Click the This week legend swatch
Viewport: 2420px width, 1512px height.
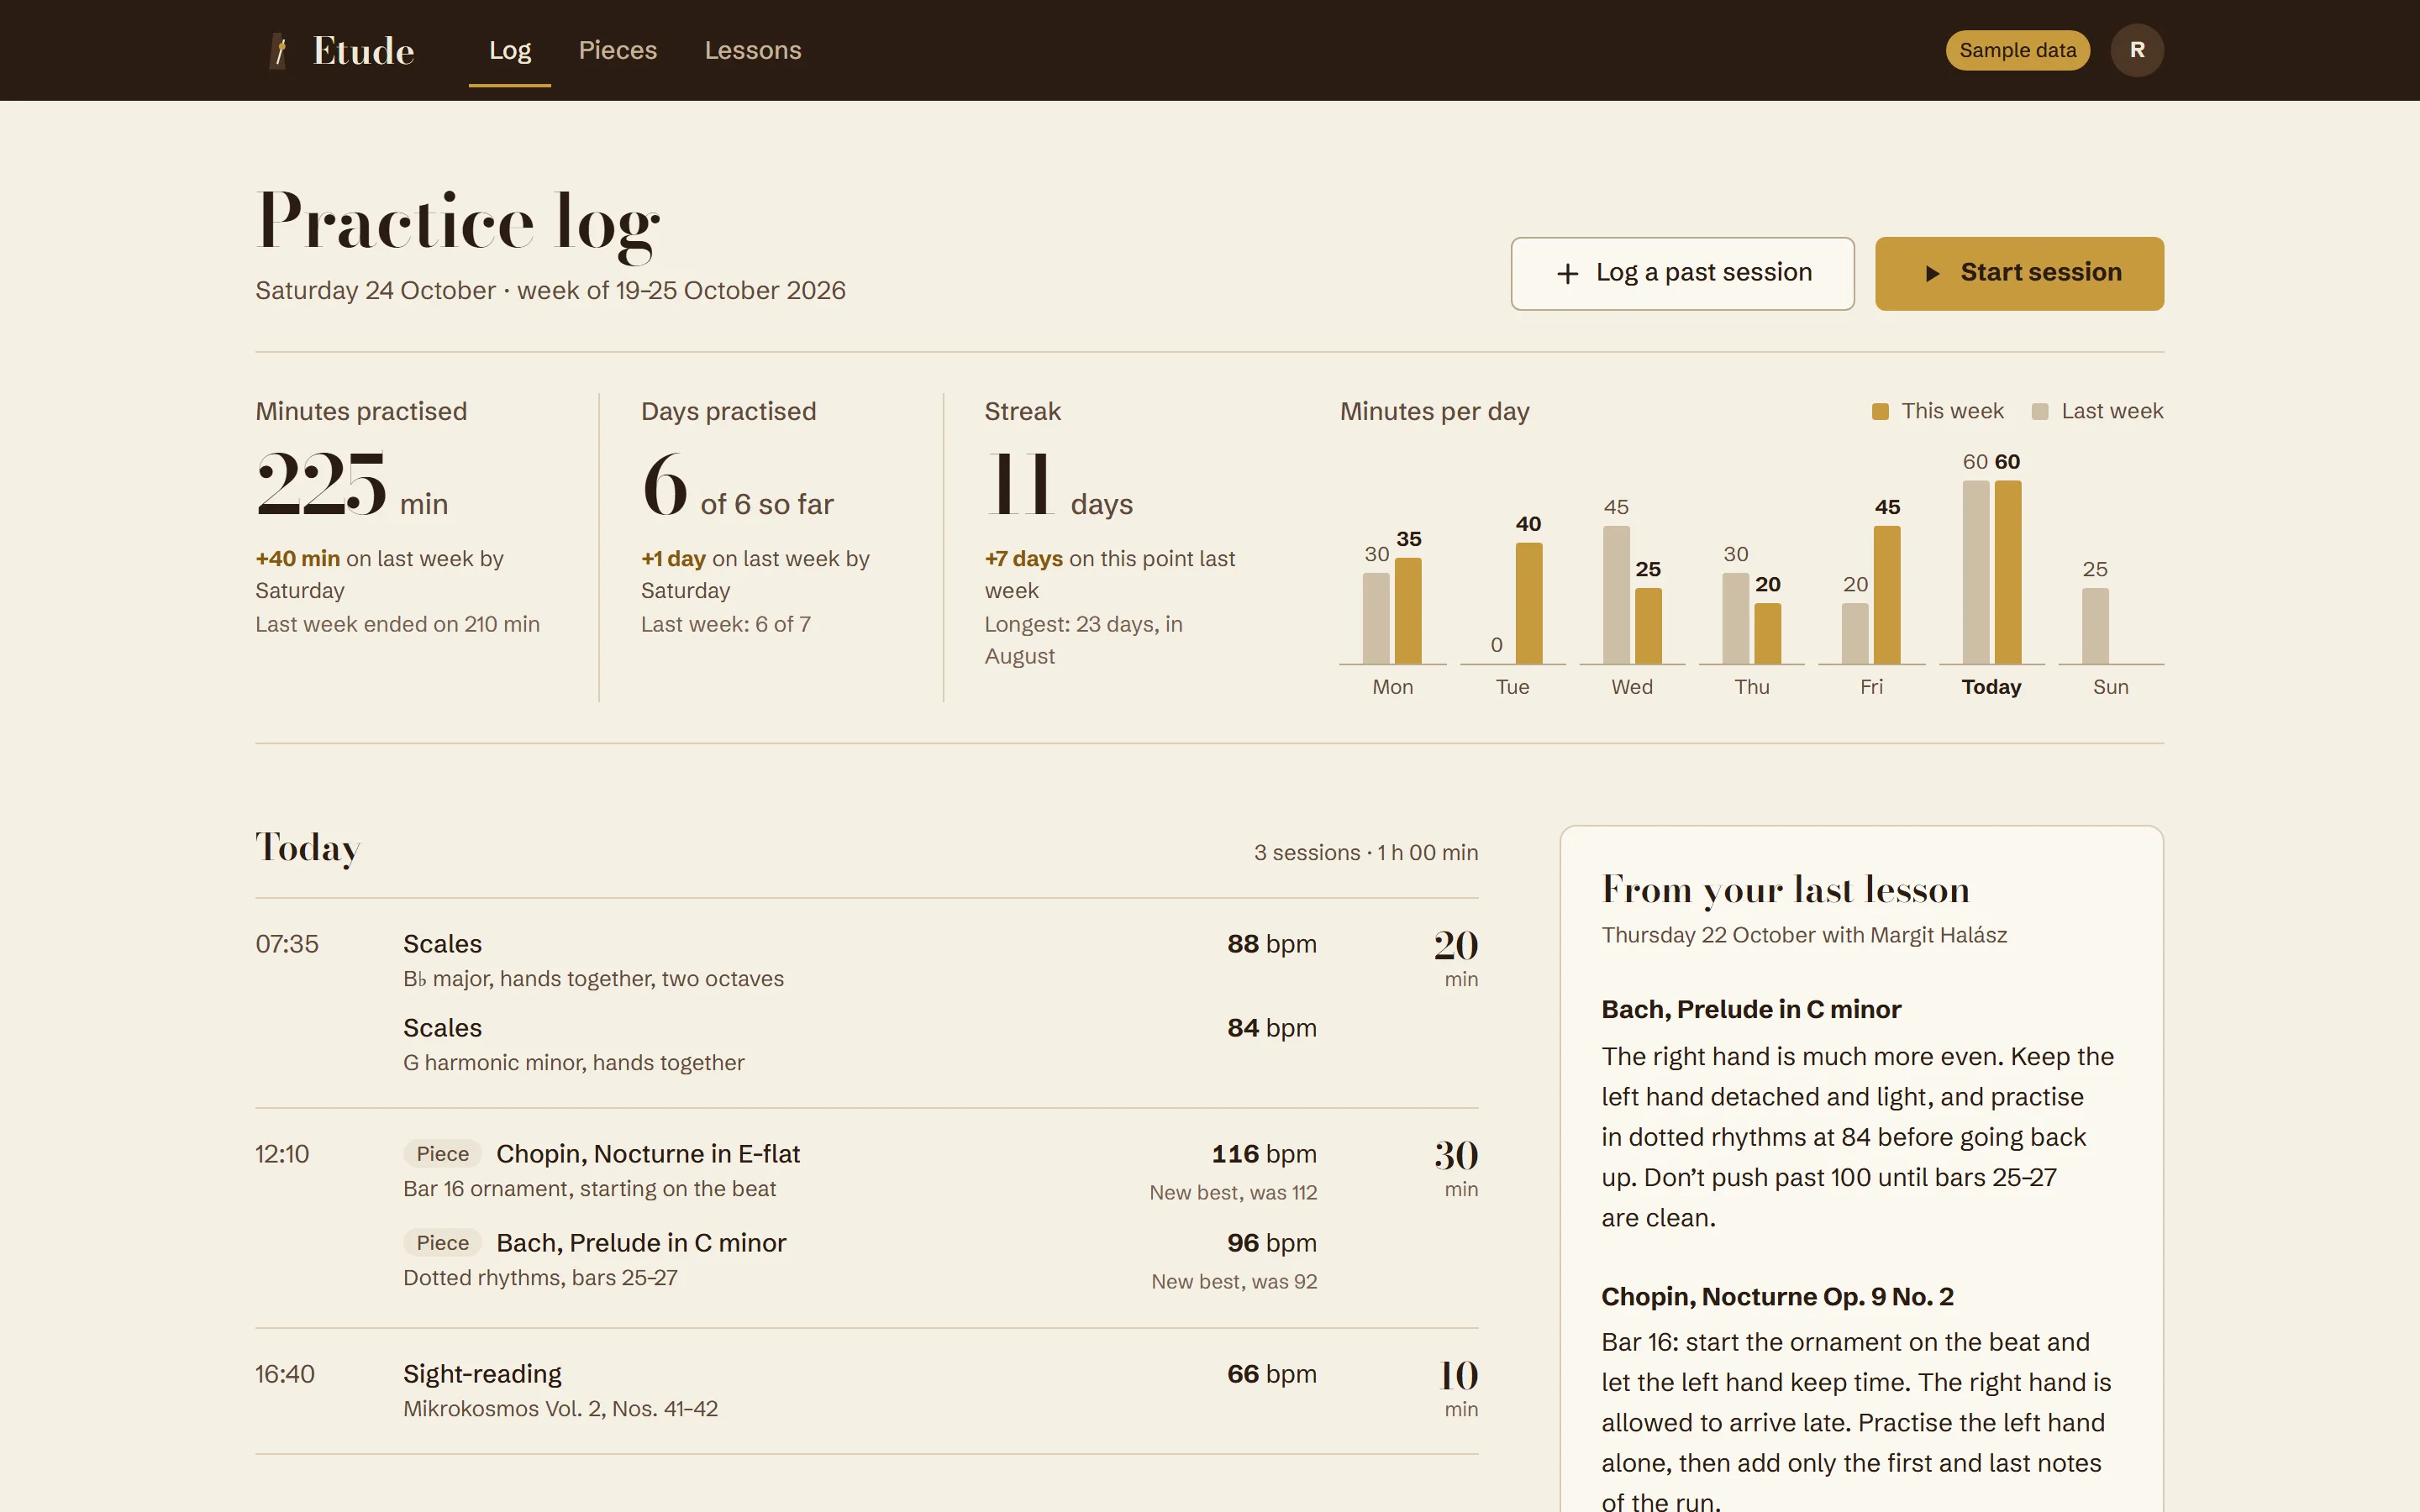1880,411
